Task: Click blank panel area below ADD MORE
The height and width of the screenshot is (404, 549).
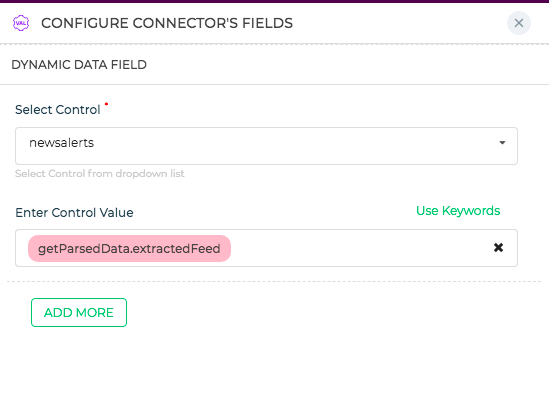Action: (x=274, y=366)
